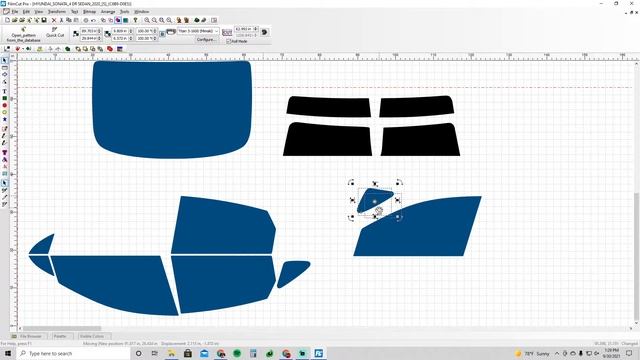Viewport: 640px width, 360px height.
Task: Click the Quick Cut button
Action: (55, 33)
